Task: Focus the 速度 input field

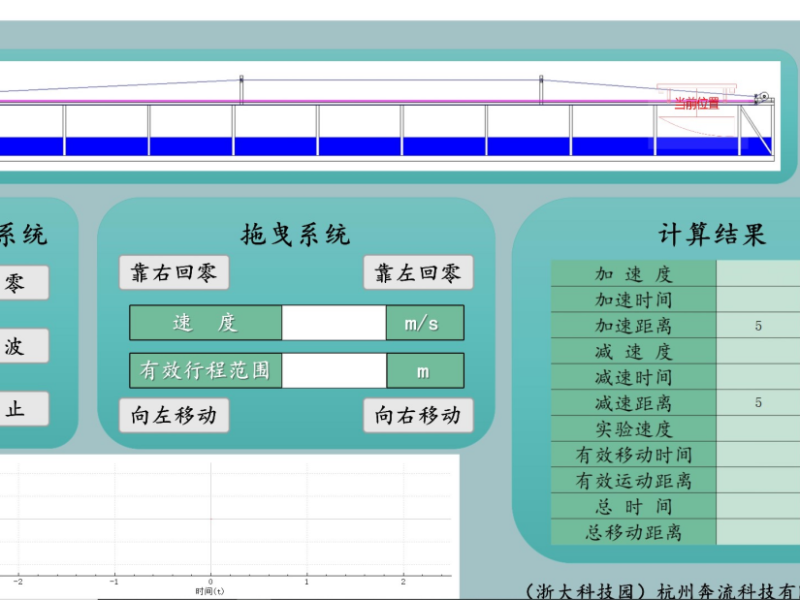Action: pos(334,322)
